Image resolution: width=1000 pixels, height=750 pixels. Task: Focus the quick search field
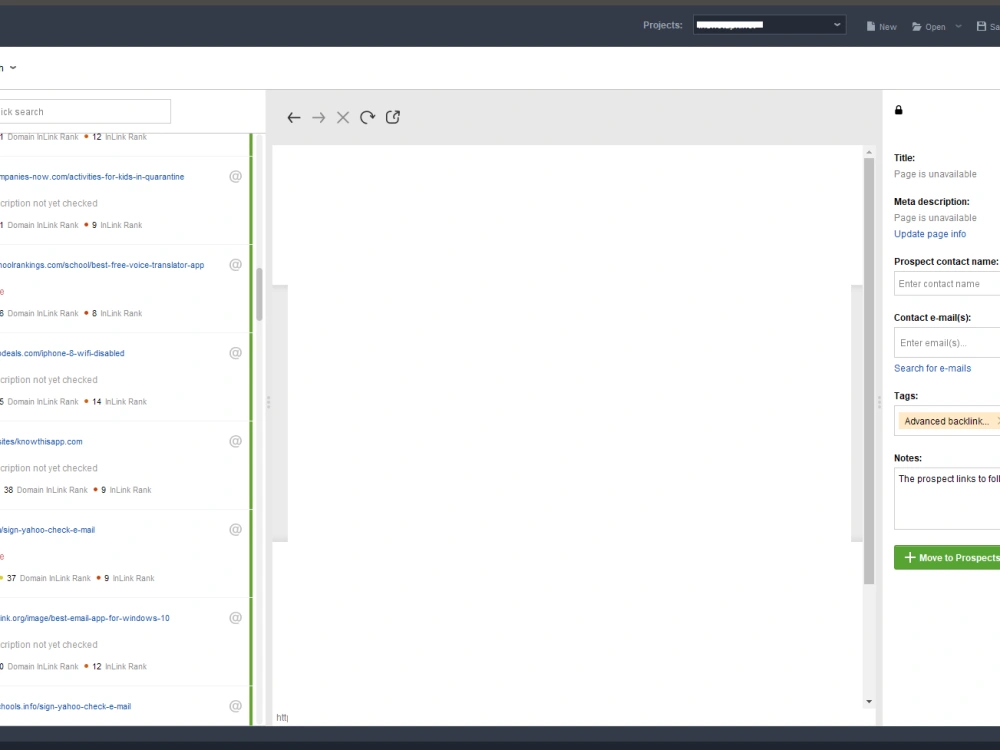coord(85,112)
